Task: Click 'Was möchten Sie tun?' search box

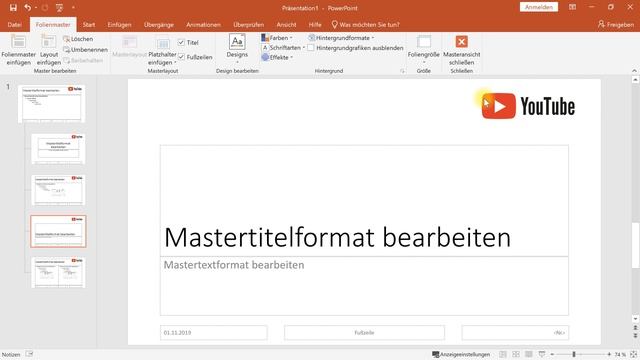Action: click(365, 24)
